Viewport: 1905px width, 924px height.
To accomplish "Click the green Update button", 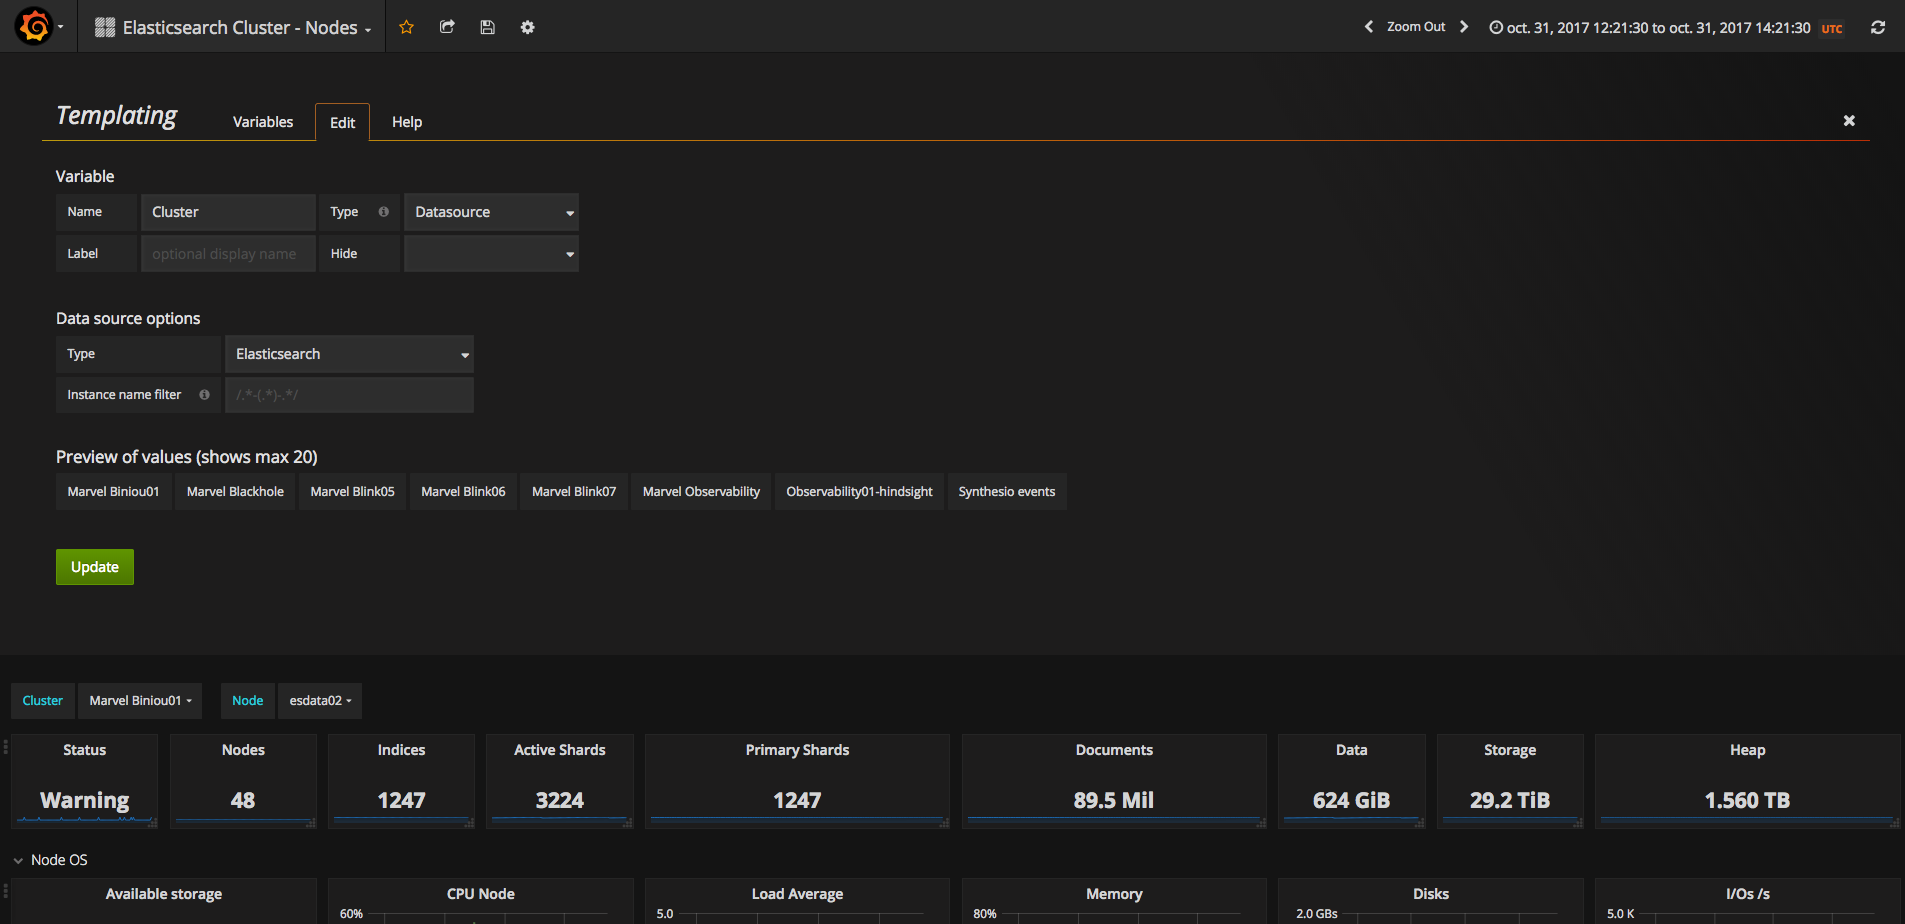I will pyautogui.click(x=95, y=567).
